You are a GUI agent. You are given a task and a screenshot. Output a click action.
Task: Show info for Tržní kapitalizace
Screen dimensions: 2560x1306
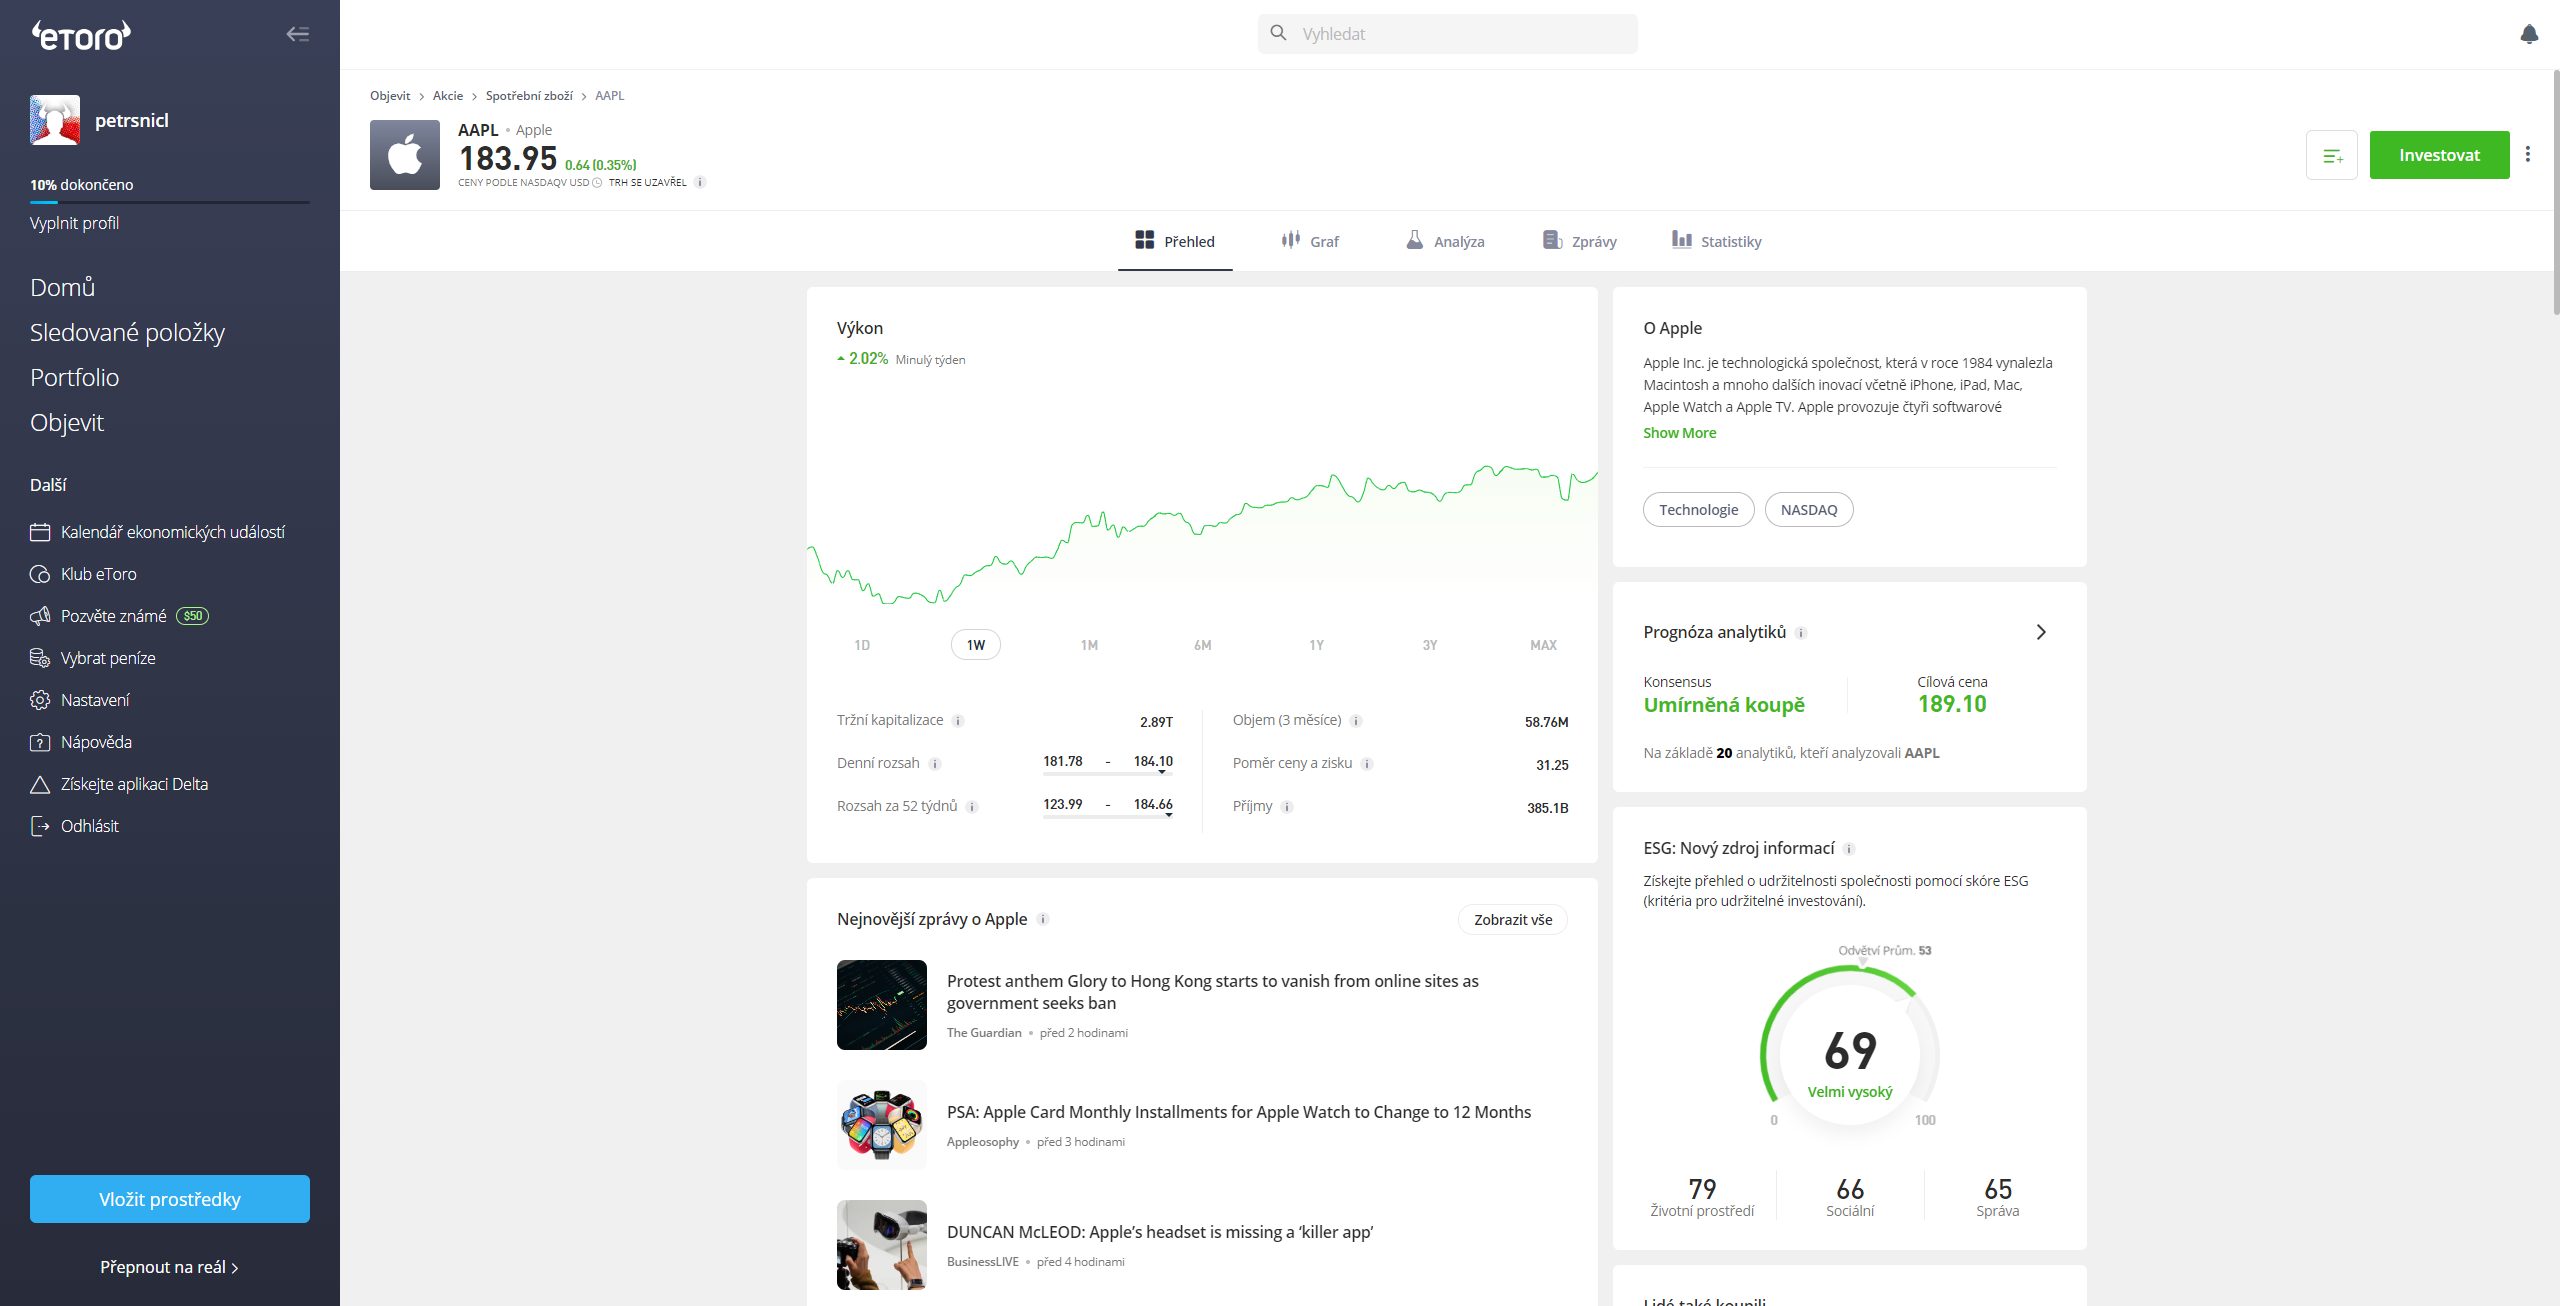[x=958, y=721]
